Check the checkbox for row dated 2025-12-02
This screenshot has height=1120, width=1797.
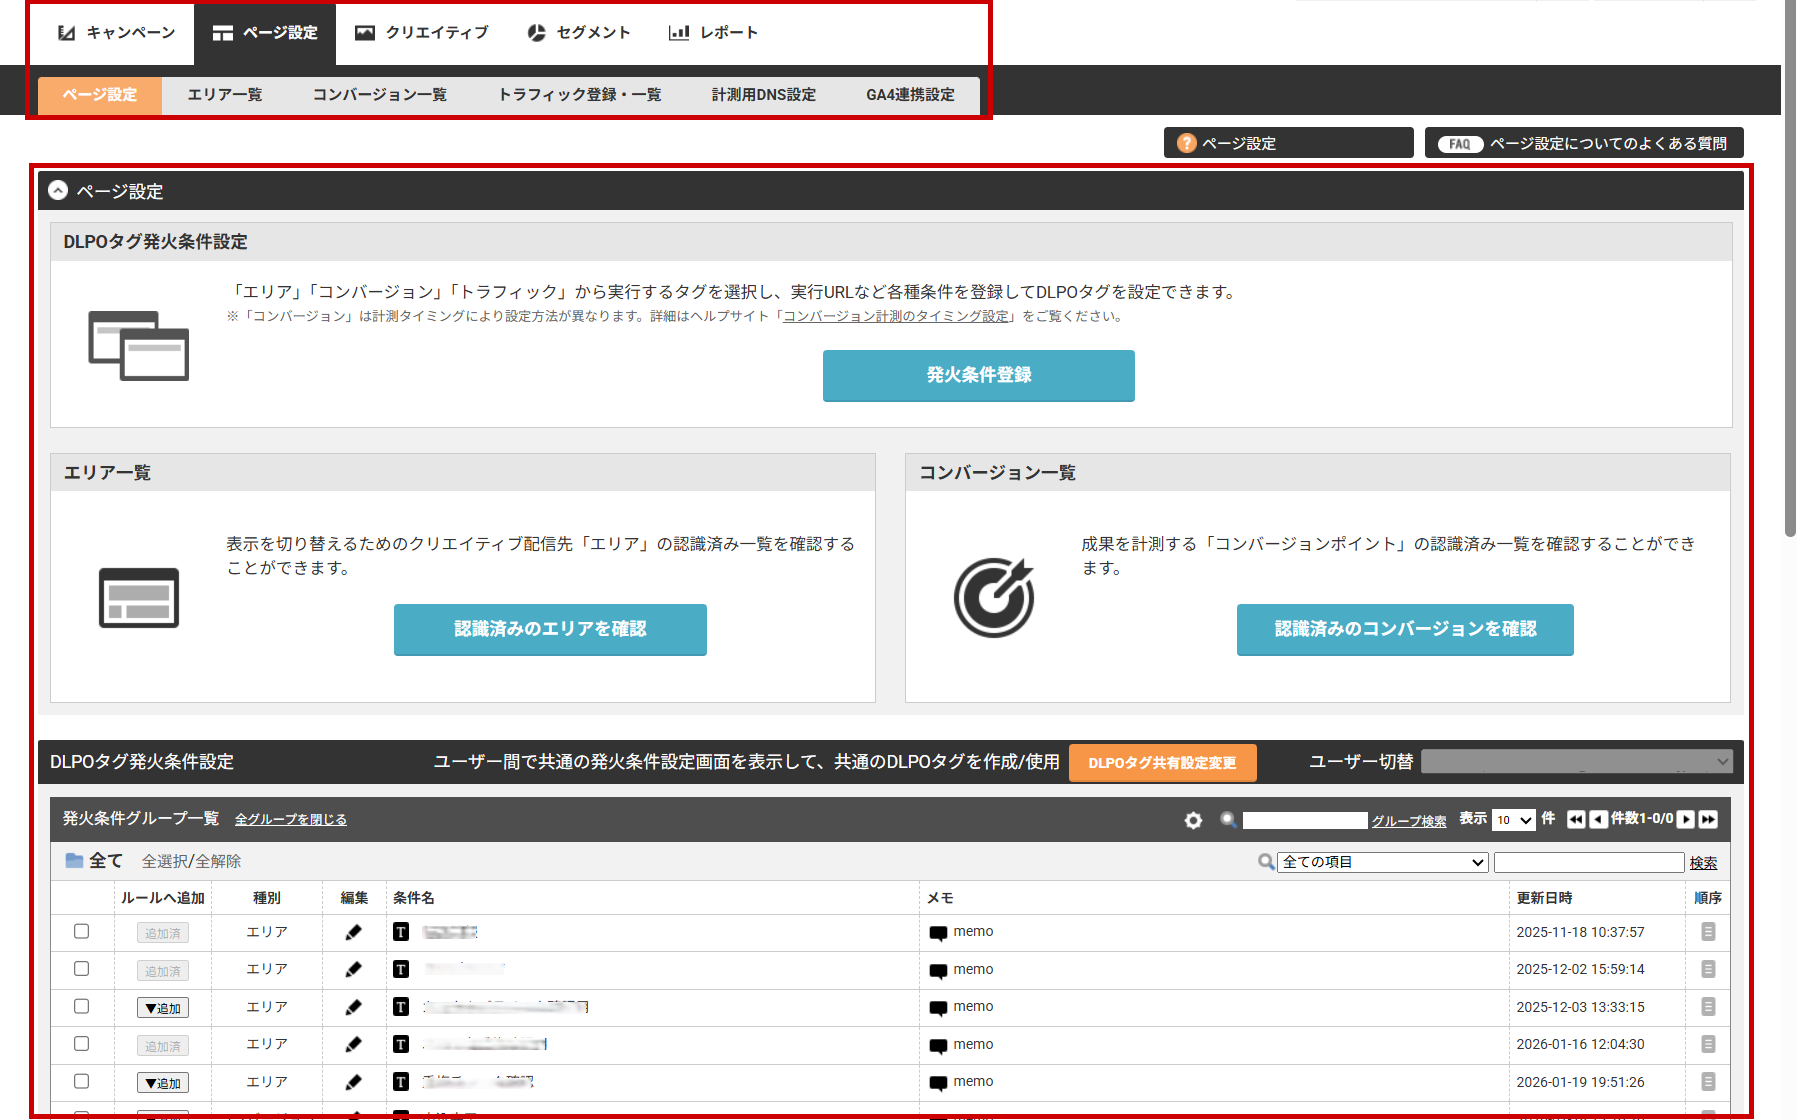click(x=82, y=968)
